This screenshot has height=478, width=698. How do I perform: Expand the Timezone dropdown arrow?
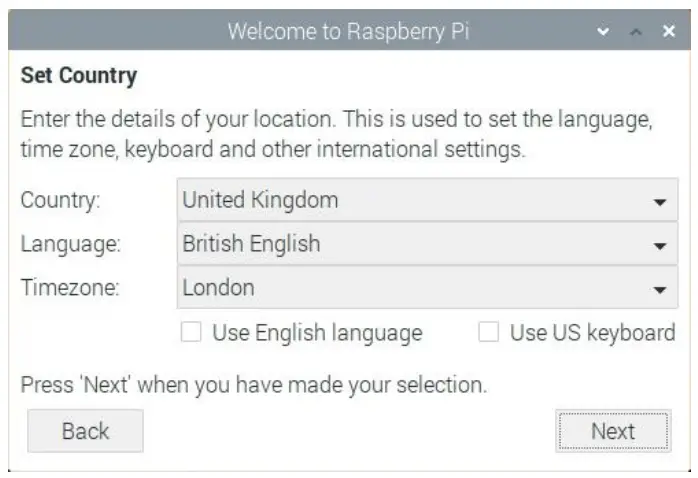(659, 289)
